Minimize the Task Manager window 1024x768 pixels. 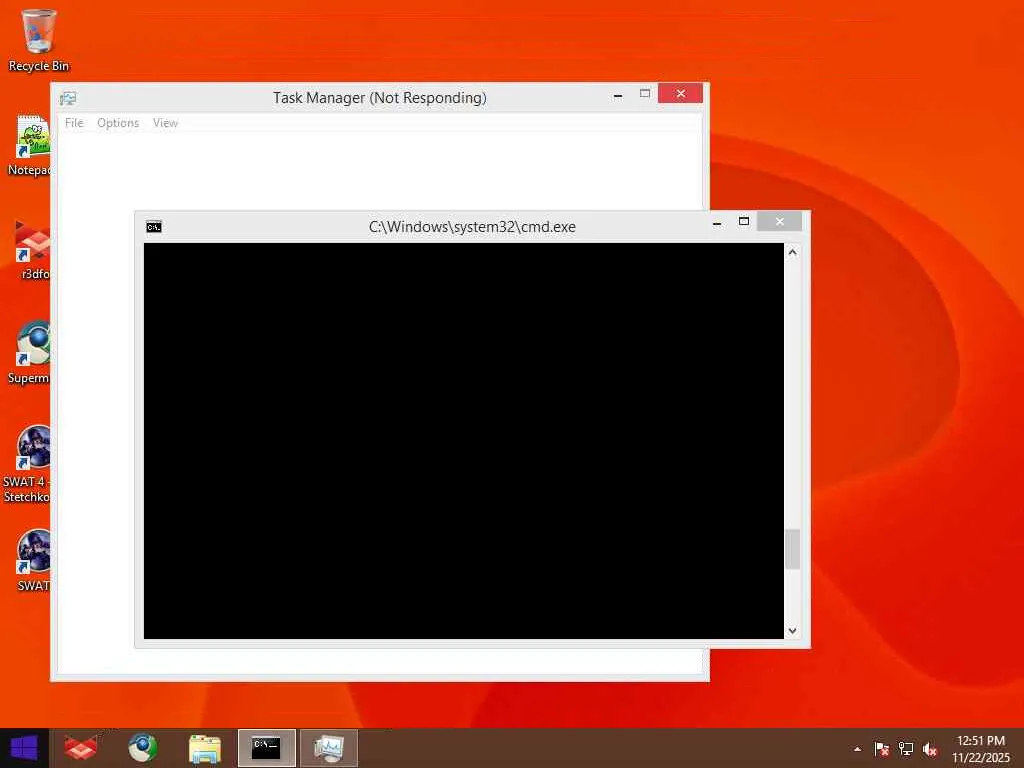click(x=618, y=95)
